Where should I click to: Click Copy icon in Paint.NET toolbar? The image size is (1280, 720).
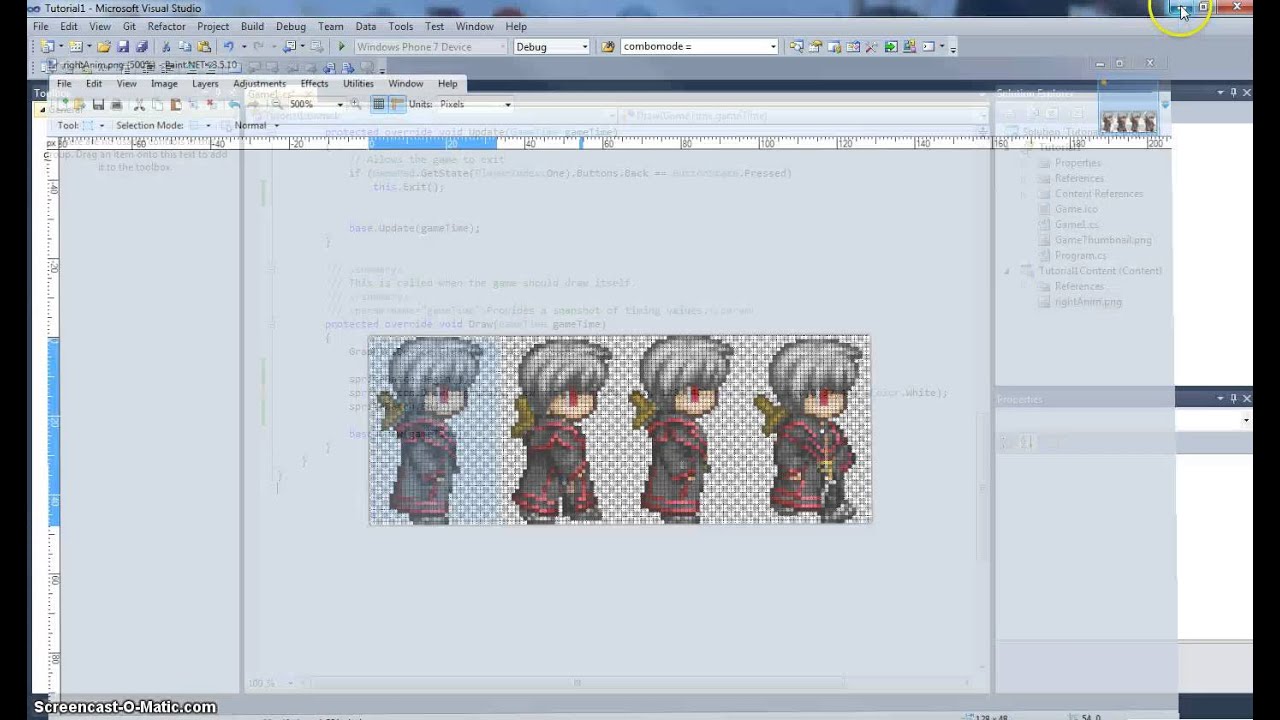(x=157, y=104)
